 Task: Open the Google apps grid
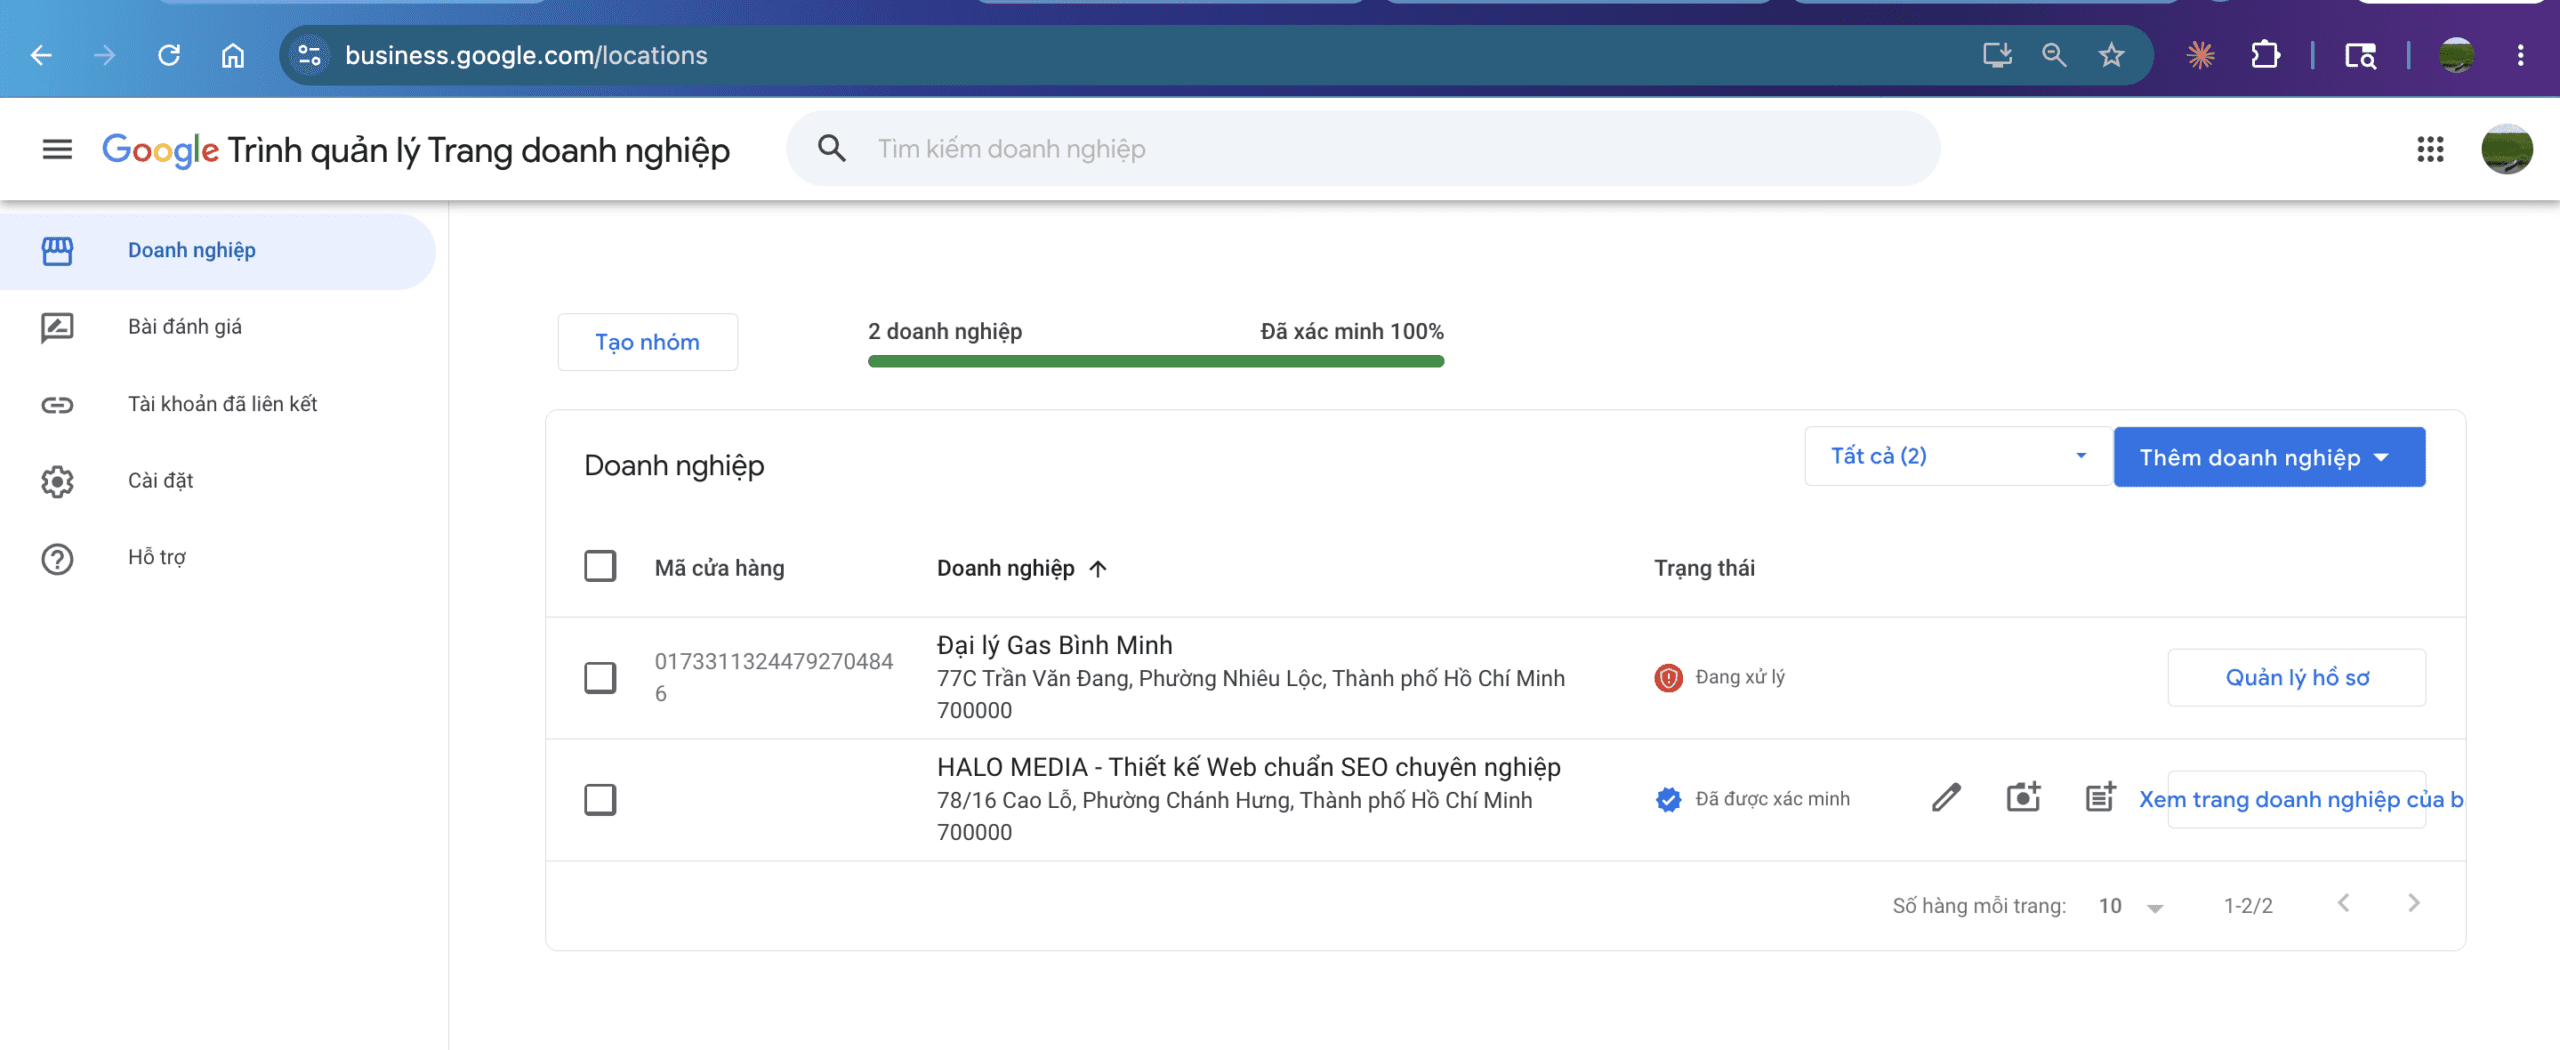click(x=2430, y=149)
